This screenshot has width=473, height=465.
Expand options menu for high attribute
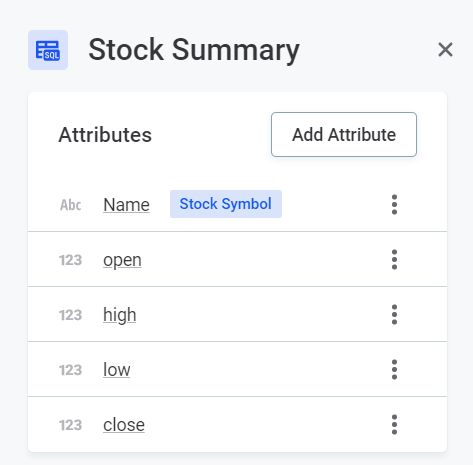pos(394,314)
